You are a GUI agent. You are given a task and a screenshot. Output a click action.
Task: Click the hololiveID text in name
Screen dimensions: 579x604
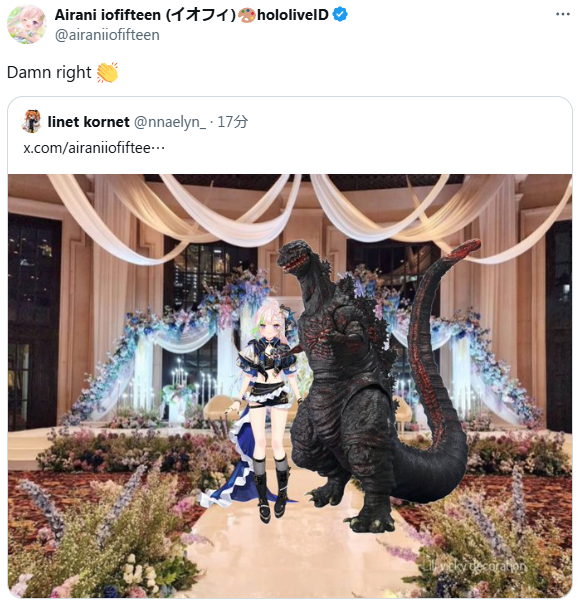click(x=293, y=15)
